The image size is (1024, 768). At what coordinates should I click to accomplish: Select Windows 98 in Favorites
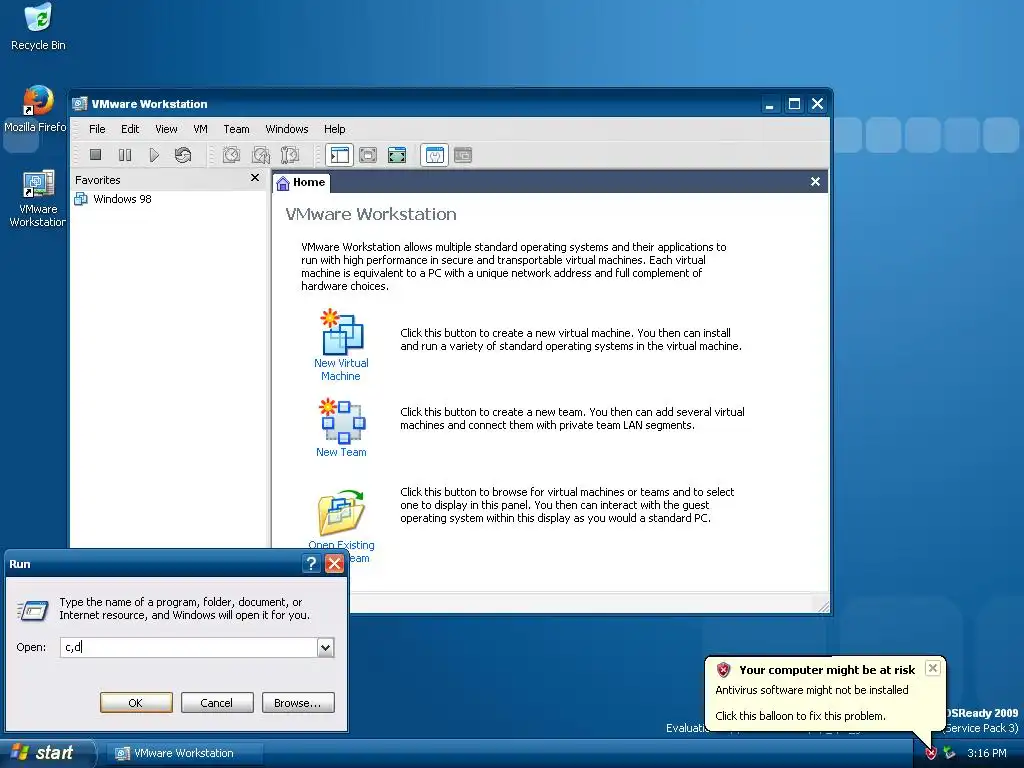click(122, 199)
